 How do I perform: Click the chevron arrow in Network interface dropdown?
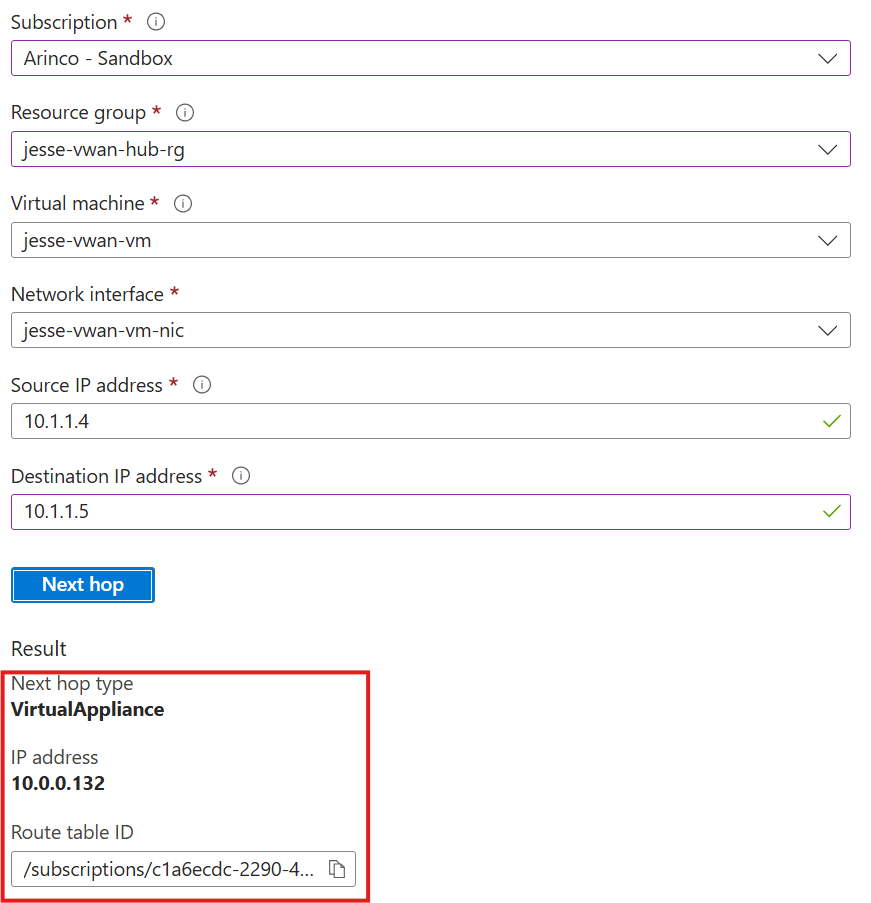click(827, 330)
